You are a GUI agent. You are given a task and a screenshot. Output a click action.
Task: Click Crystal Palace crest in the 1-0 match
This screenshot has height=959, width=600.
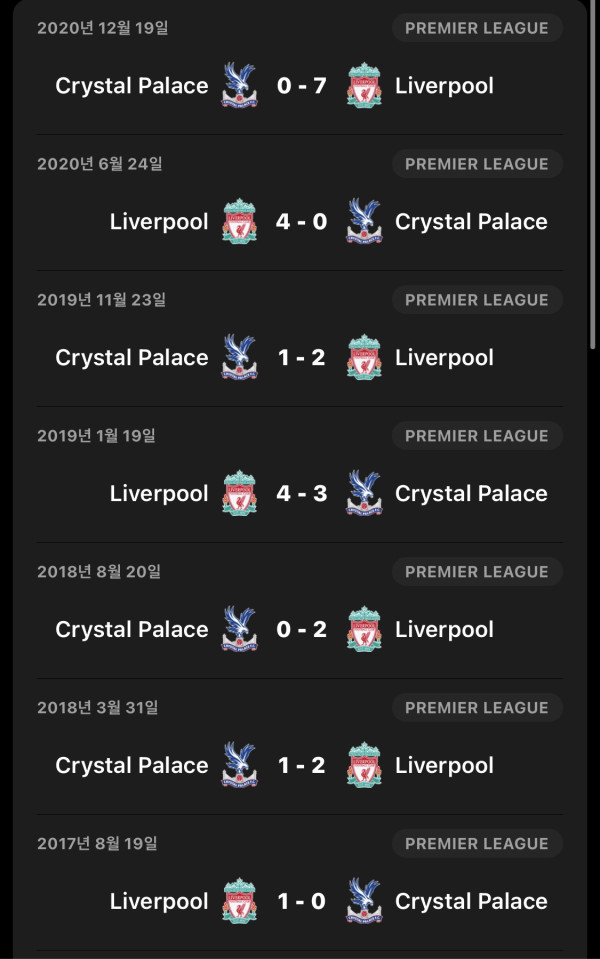364,900
